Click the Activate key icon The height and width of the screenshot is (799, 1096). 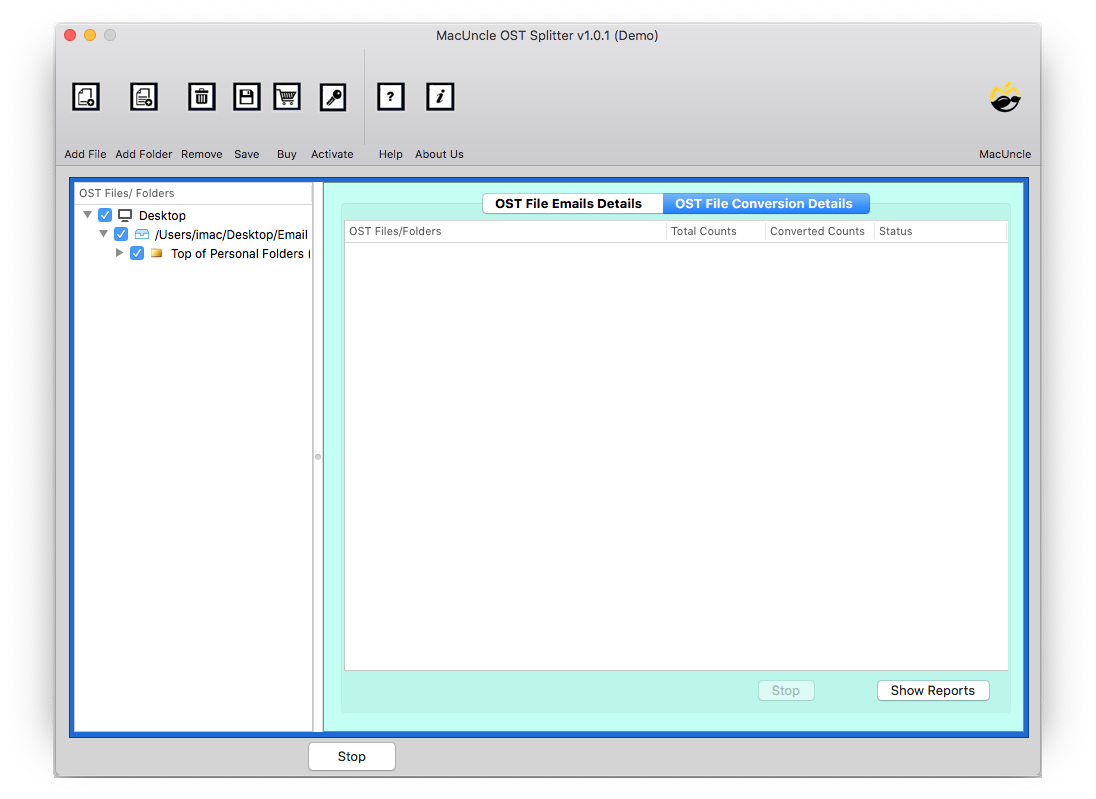pyautogui.click(x=332, y=97)
